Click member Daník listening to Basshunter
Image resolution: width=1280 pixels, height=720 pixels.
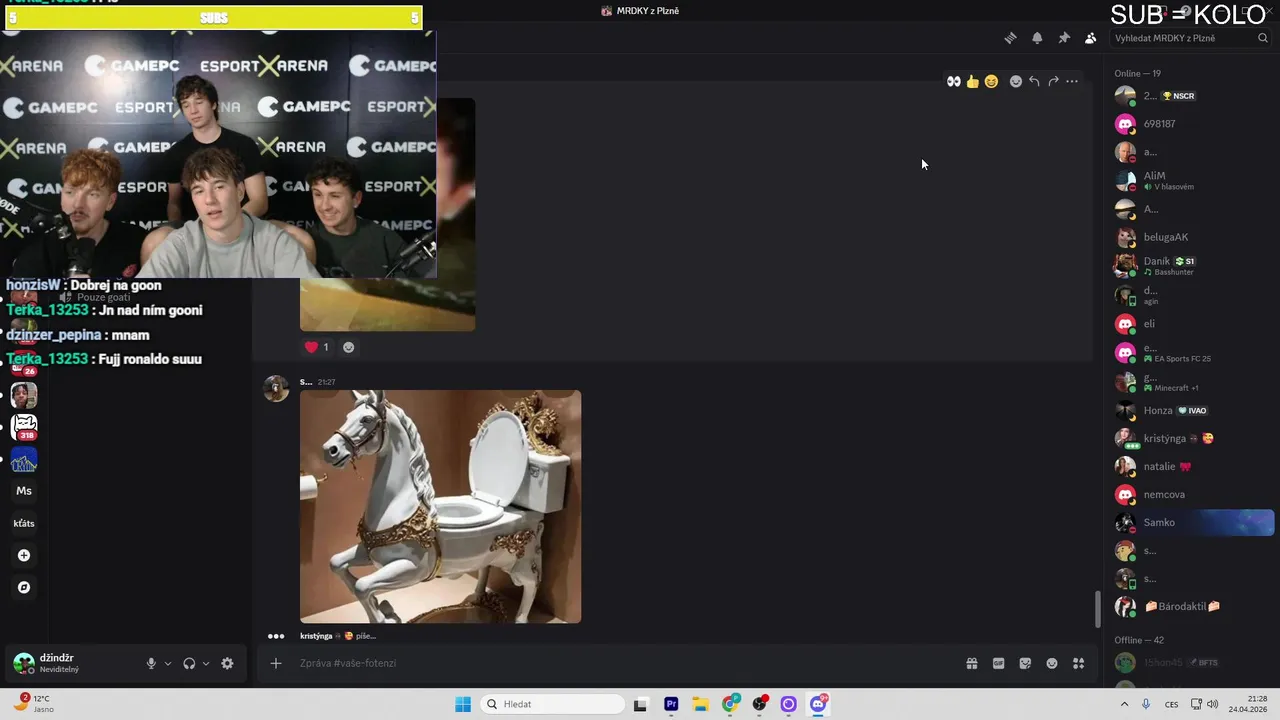pos(1194,266)
